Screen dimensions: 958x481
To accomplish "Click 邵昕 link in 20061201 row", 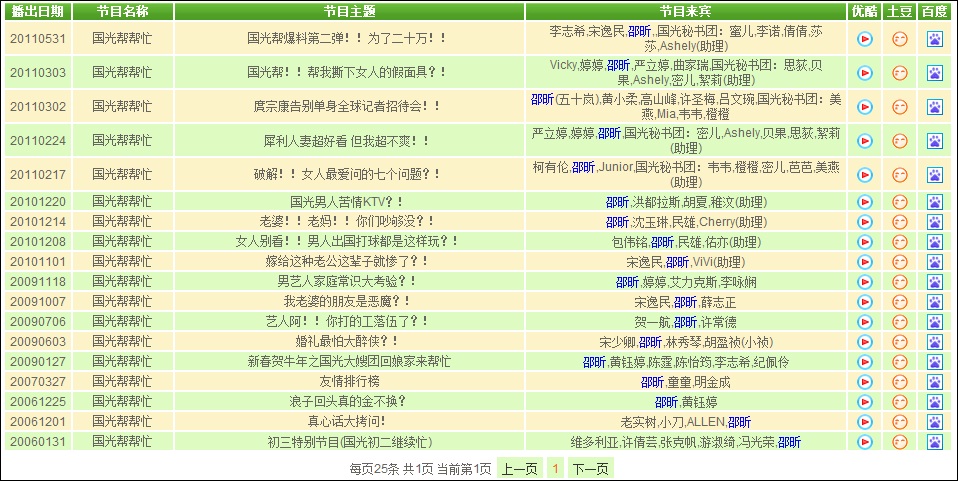I will [x=739, y=422].
